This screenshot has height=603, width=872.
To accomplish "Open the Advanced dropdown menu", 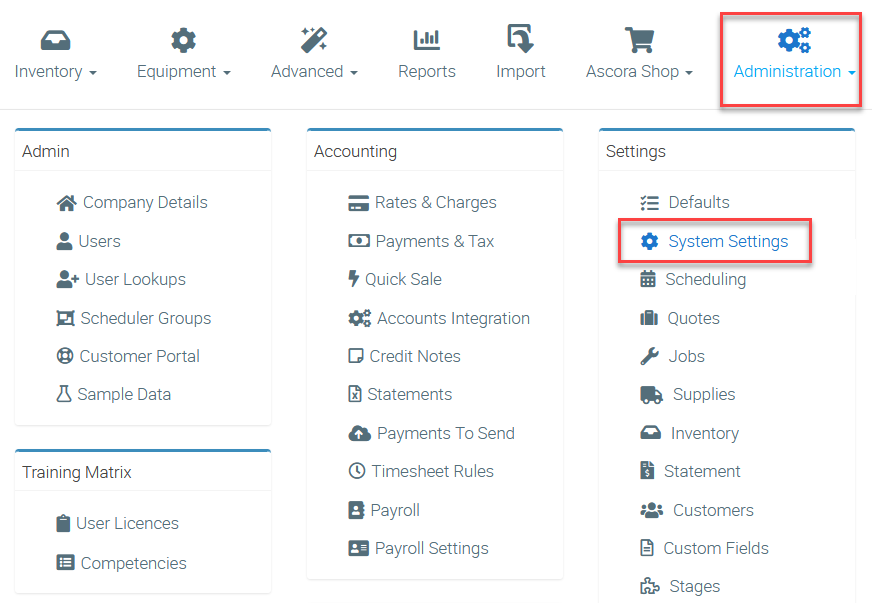I will (x=314, y=72).
